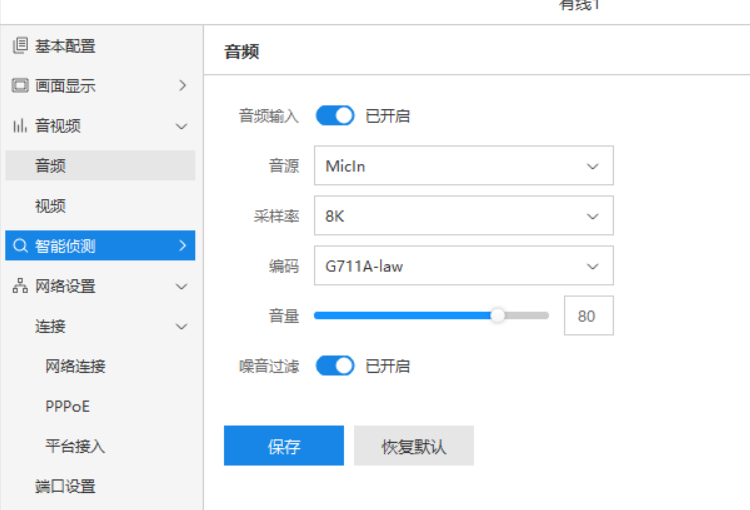Open the 编码 G711A-law dropdown
The height and width of the screenshot is (510, 750).
(463, 266)
